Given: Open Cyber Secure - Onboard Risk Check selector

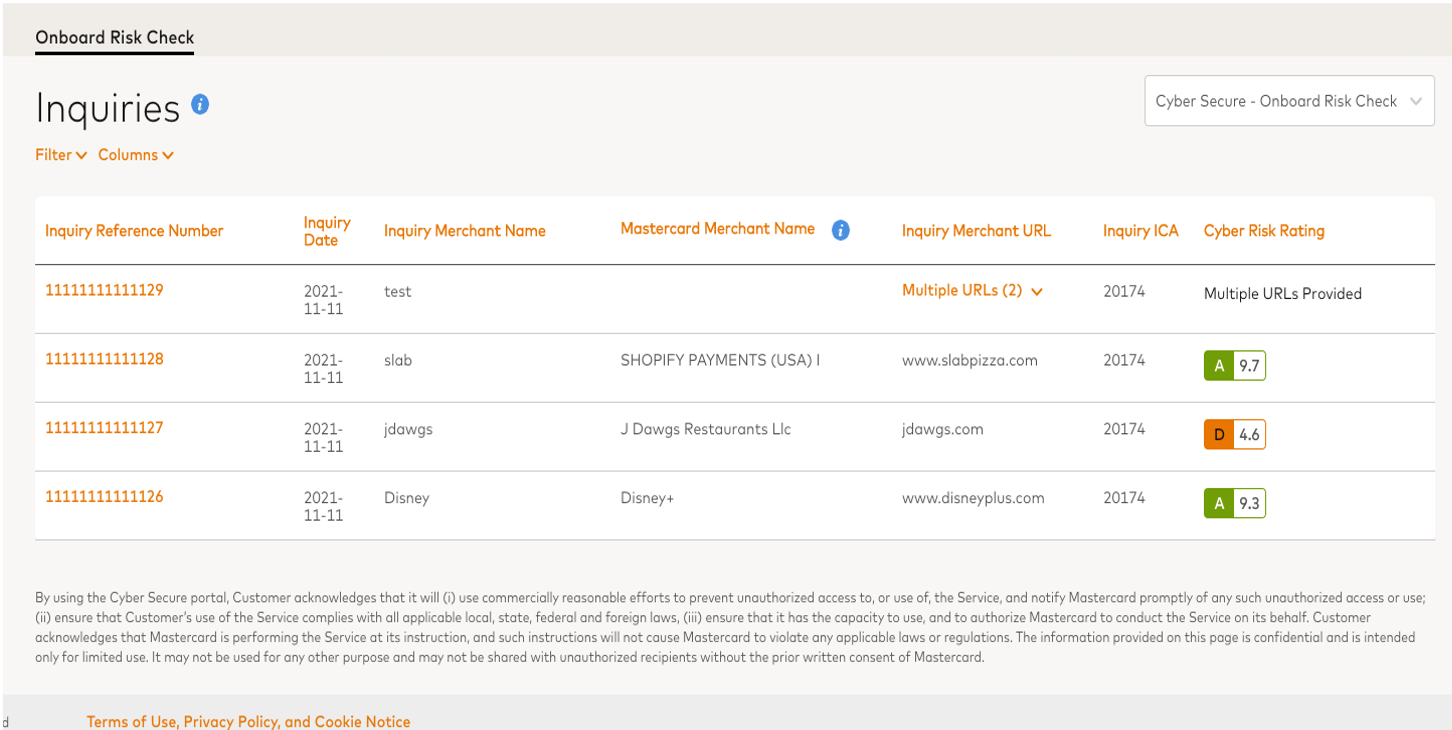Looking at the screenshot, I should click(x=1288, y=101).
